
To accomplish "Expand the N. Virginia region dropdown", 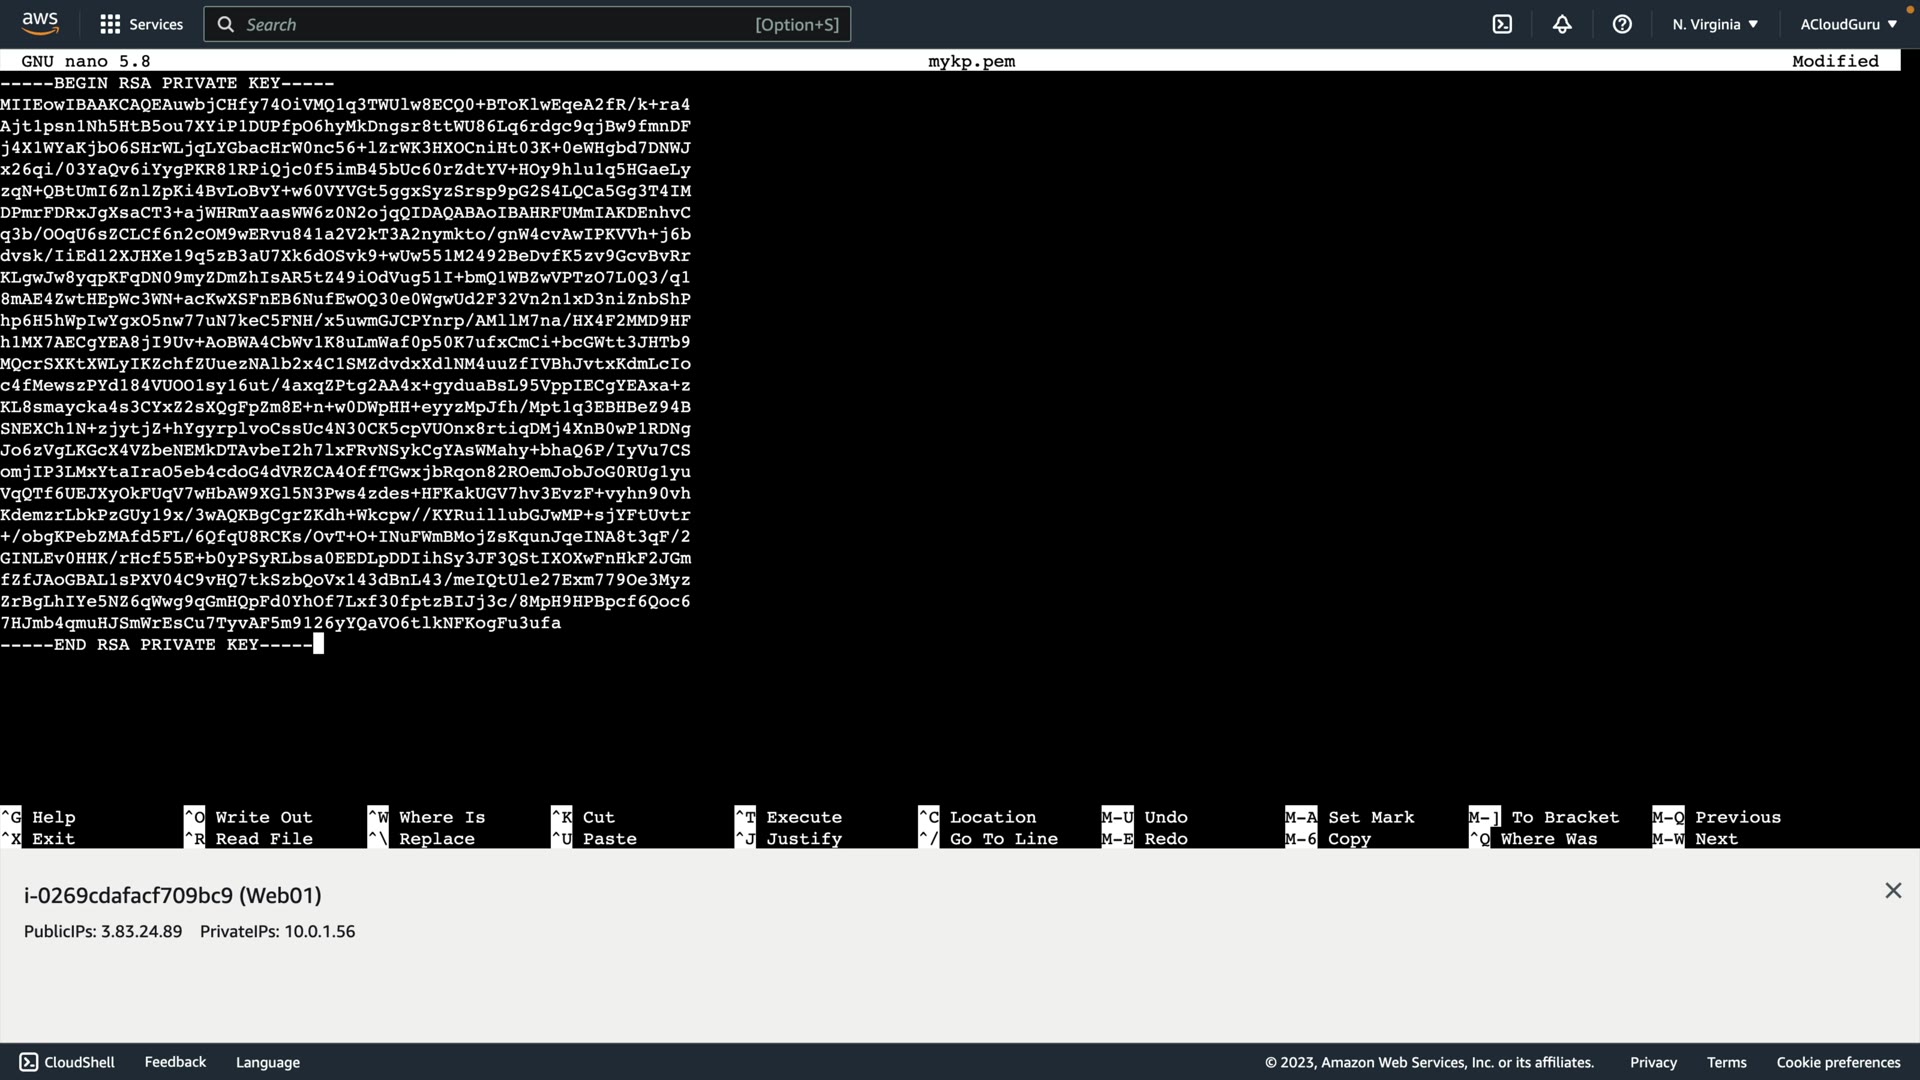I will [x=1714, y=24].
